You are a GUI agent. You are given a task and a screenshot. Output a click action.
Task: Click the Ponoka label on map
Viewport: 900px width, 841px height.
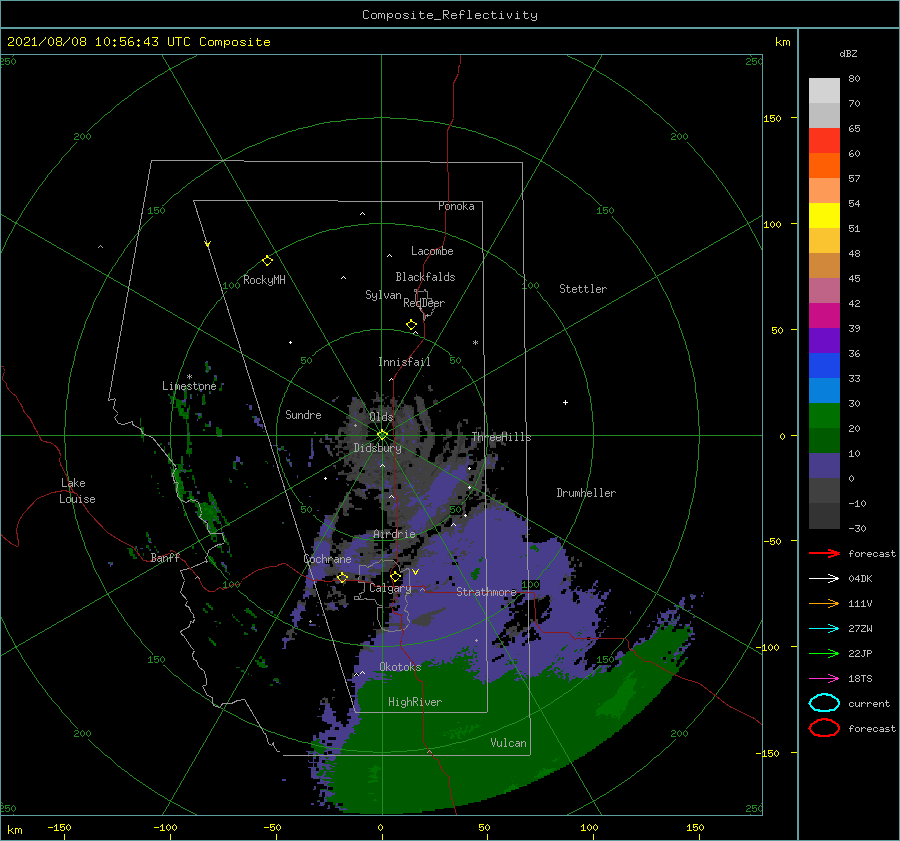point(456,206)
